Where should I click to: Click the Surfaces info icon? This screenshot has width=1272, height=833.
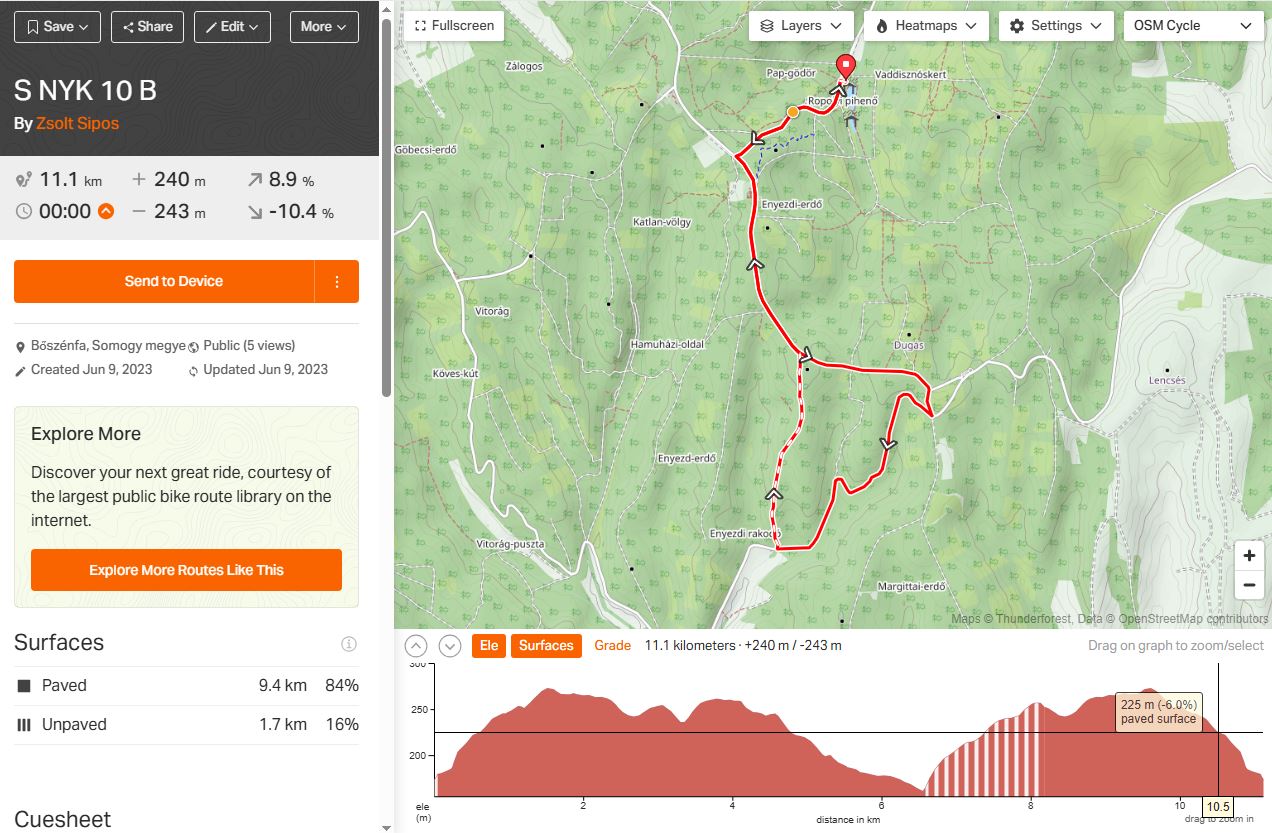pyautogui.click(x=349, y=644)
